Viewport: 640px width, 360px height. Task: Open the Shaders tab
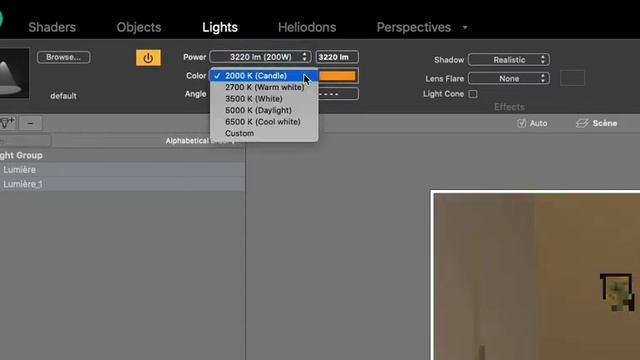click(x=52, y=27)
